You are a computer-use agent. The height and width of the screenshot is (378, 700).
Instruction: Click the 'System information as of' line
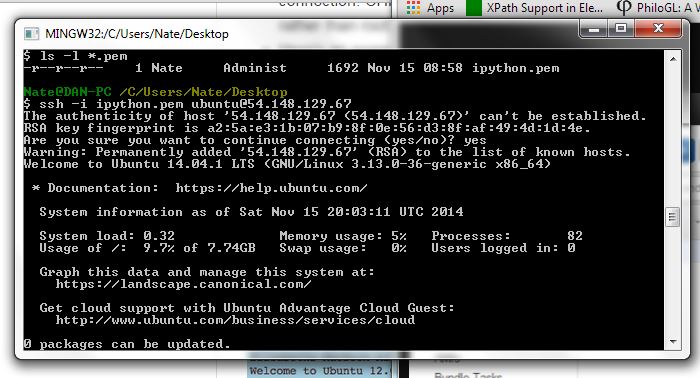pyautogui.click(x=251, y=212)
